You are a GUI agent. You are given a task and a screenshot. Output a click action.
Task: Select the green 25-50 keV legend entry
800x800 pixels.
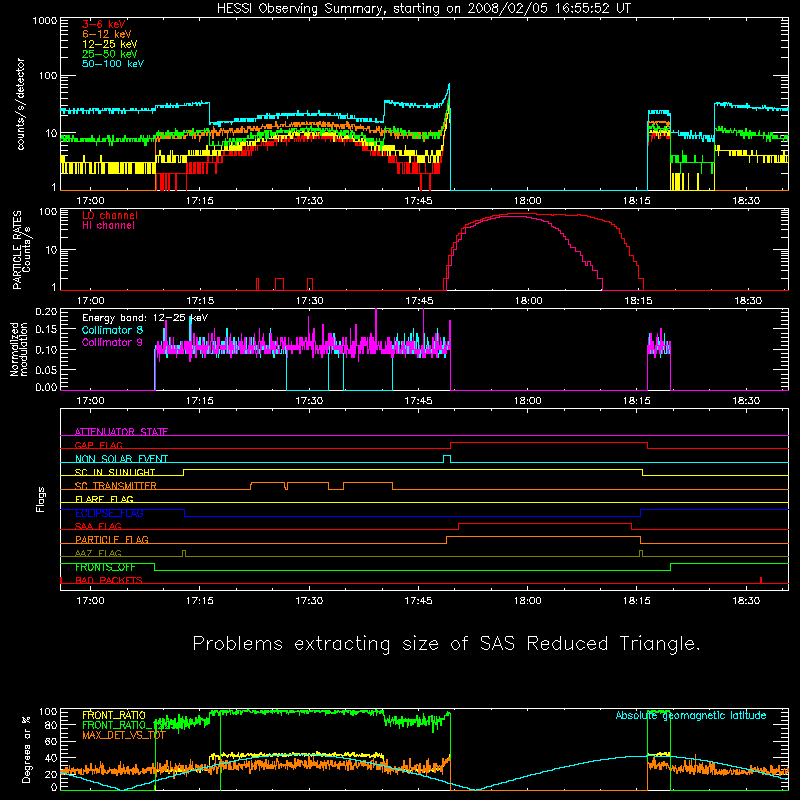click(110, 54)
